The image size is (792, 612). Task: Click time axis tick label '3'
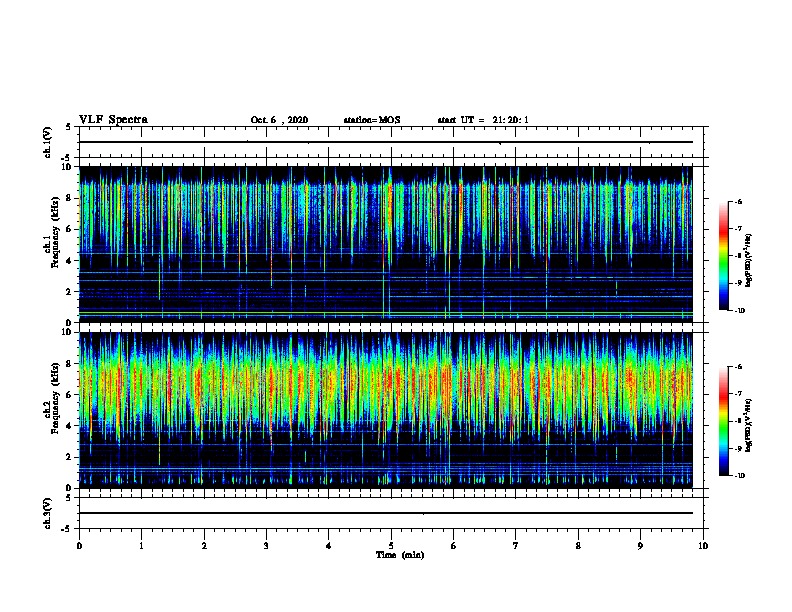click(266, 545)
